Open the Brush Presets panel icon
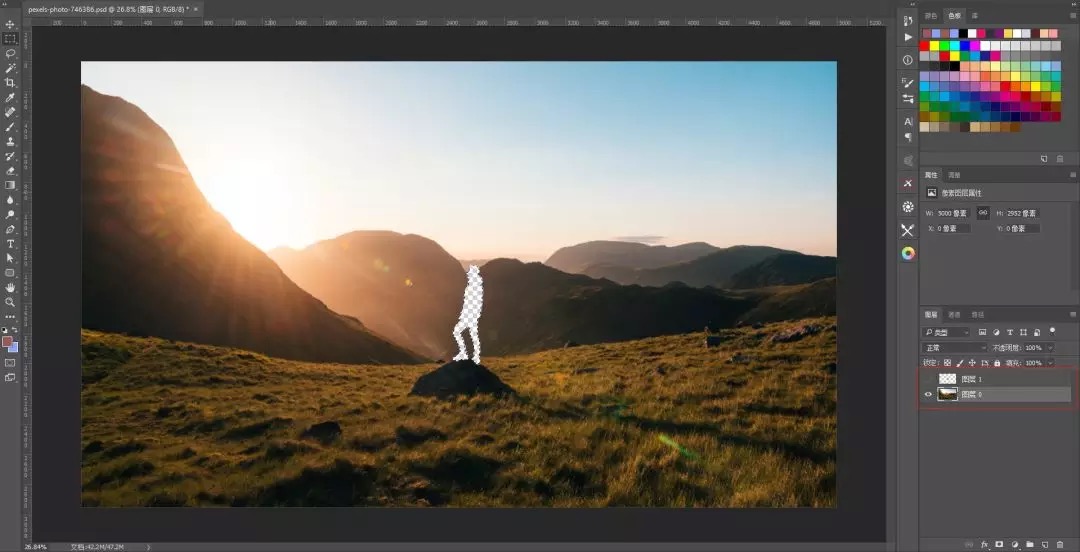The width and height of the screenshot is (1080, 552). (908, 99)
